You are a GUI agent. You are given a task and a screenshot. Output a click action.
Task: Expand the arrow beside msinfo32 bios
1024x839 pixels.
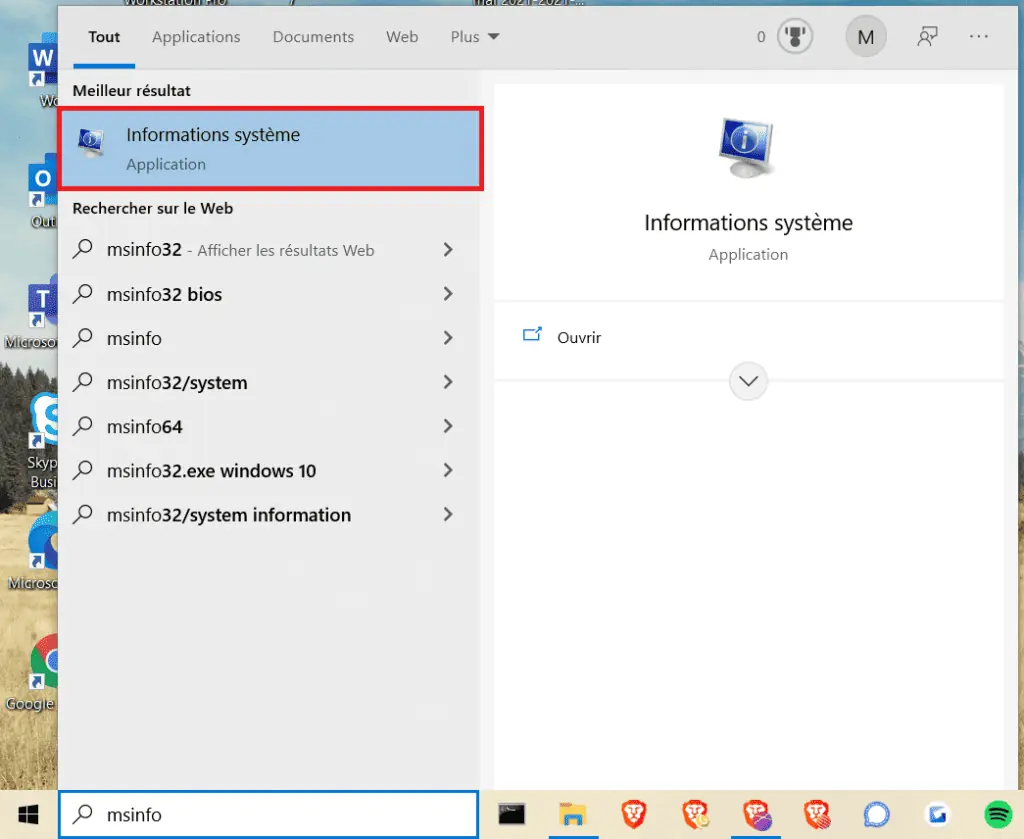tap(447, 294)
